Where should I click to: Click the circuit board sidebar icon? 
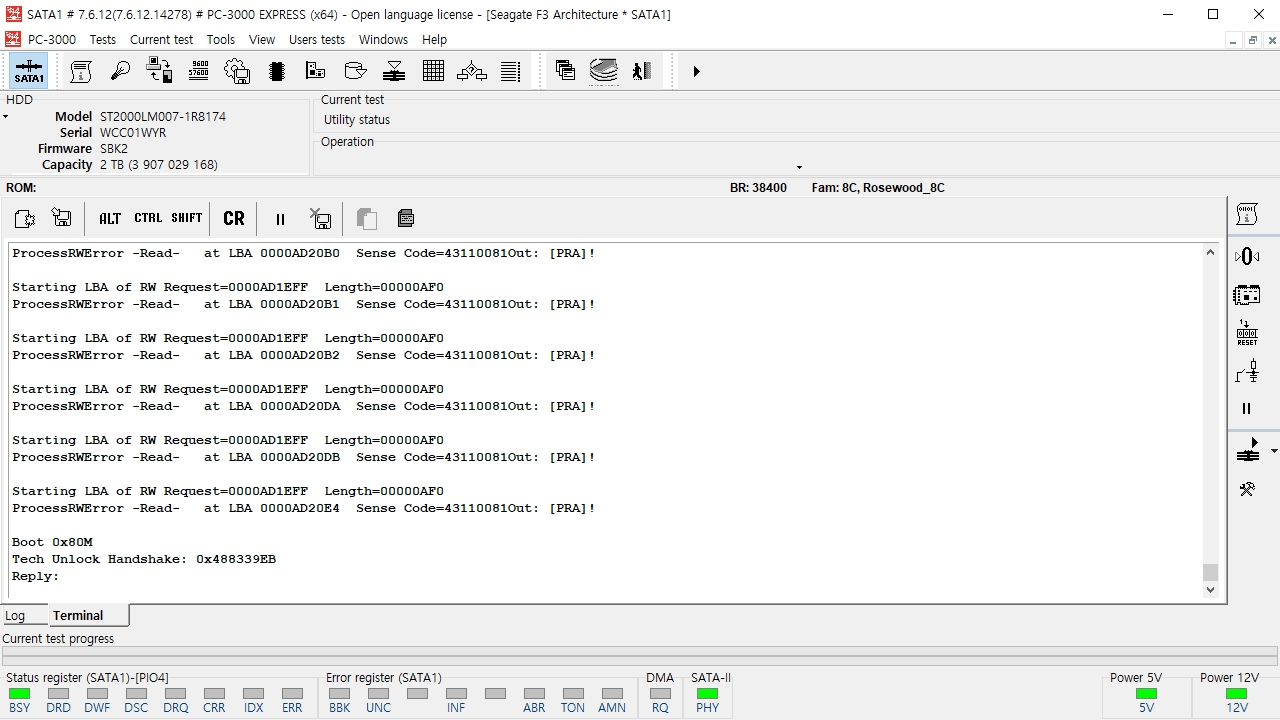pos(1247,295)
